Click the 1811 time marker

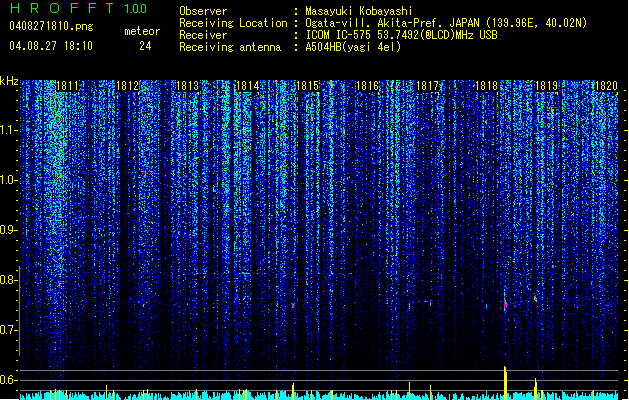pyautogui.click(x=67, y=86)
